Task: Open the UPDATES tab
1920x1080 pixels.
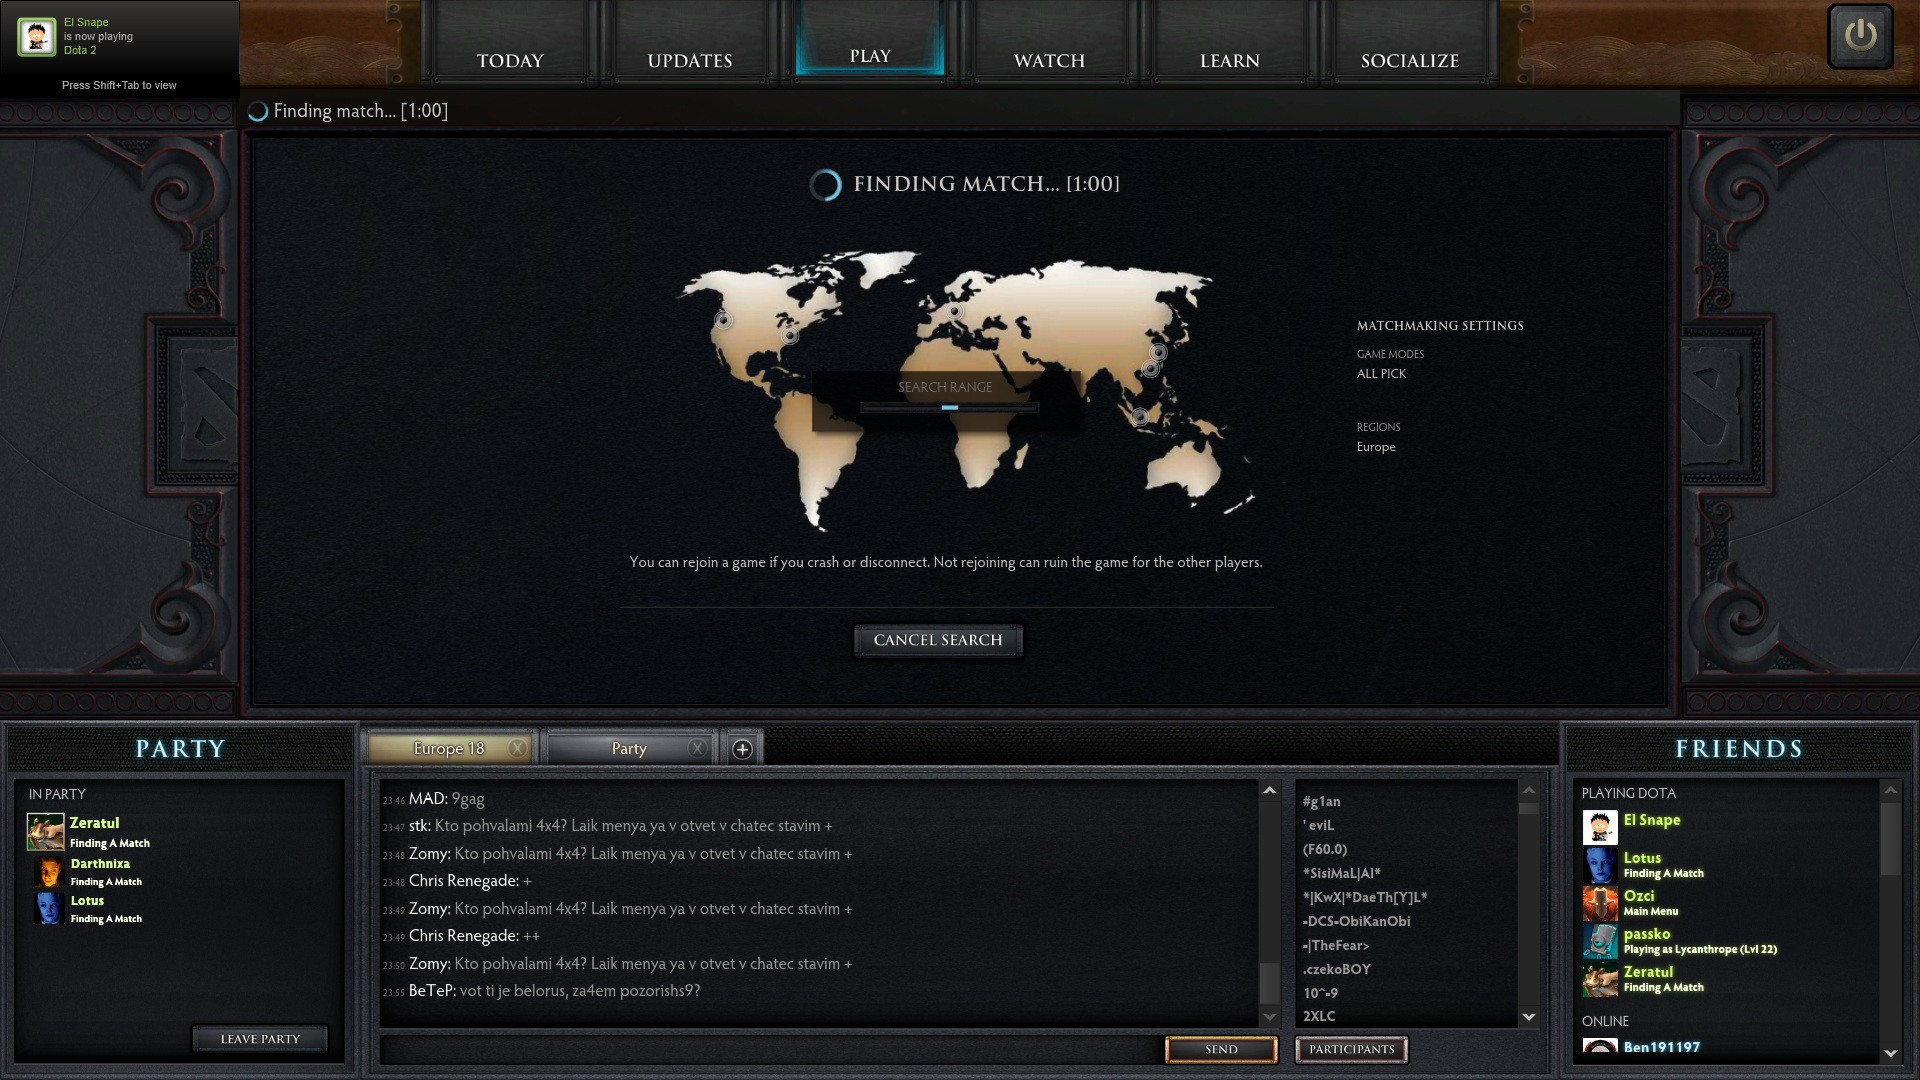Action: coord(690,60)
